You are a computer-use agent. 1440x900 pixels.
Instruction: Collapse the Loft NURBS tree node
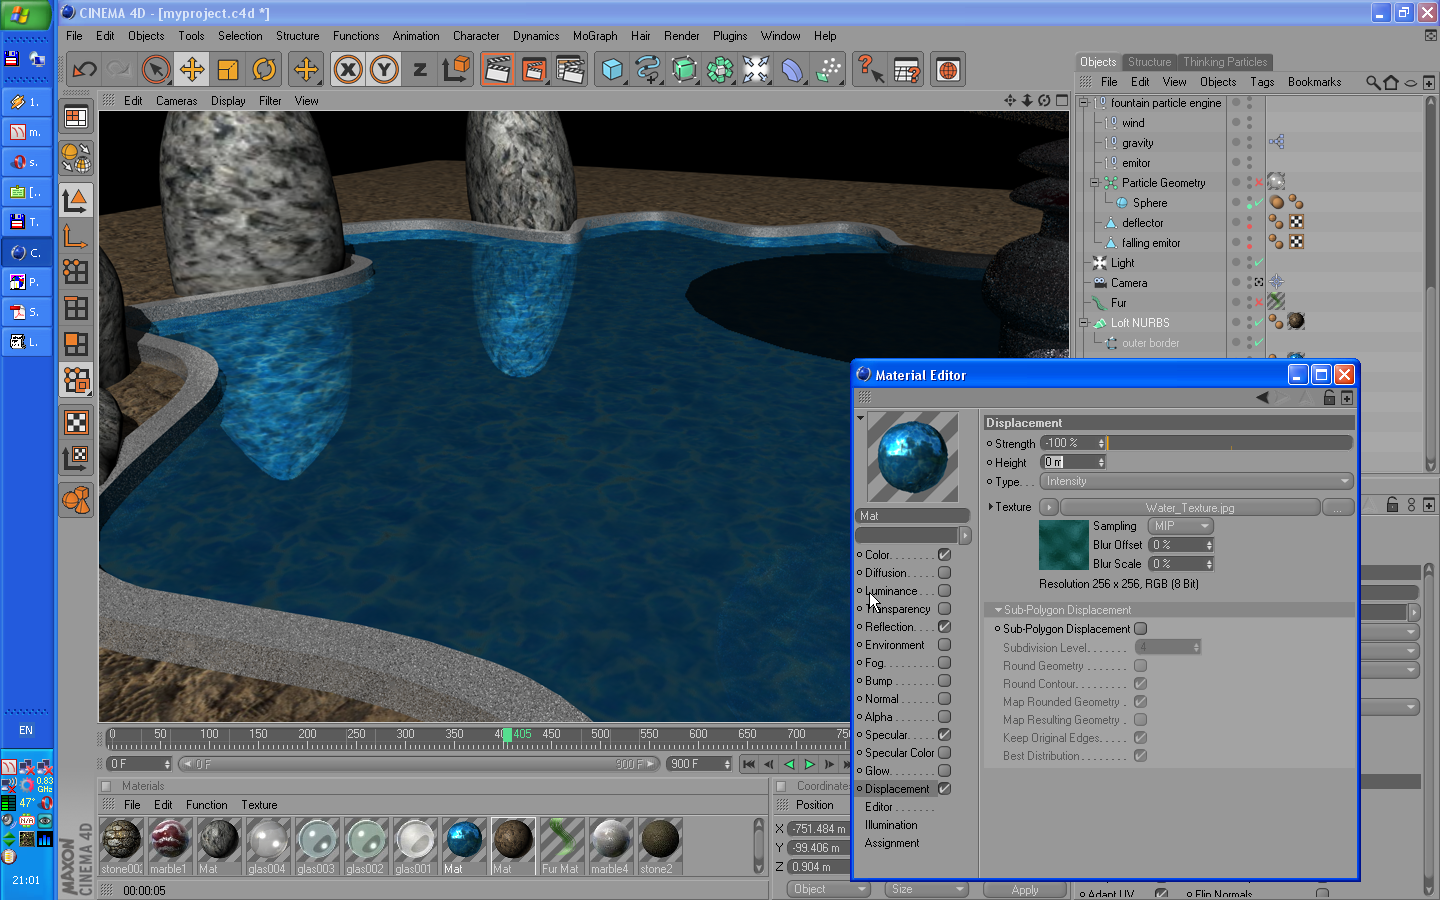pyautogui.click(x=1083, y=323)
